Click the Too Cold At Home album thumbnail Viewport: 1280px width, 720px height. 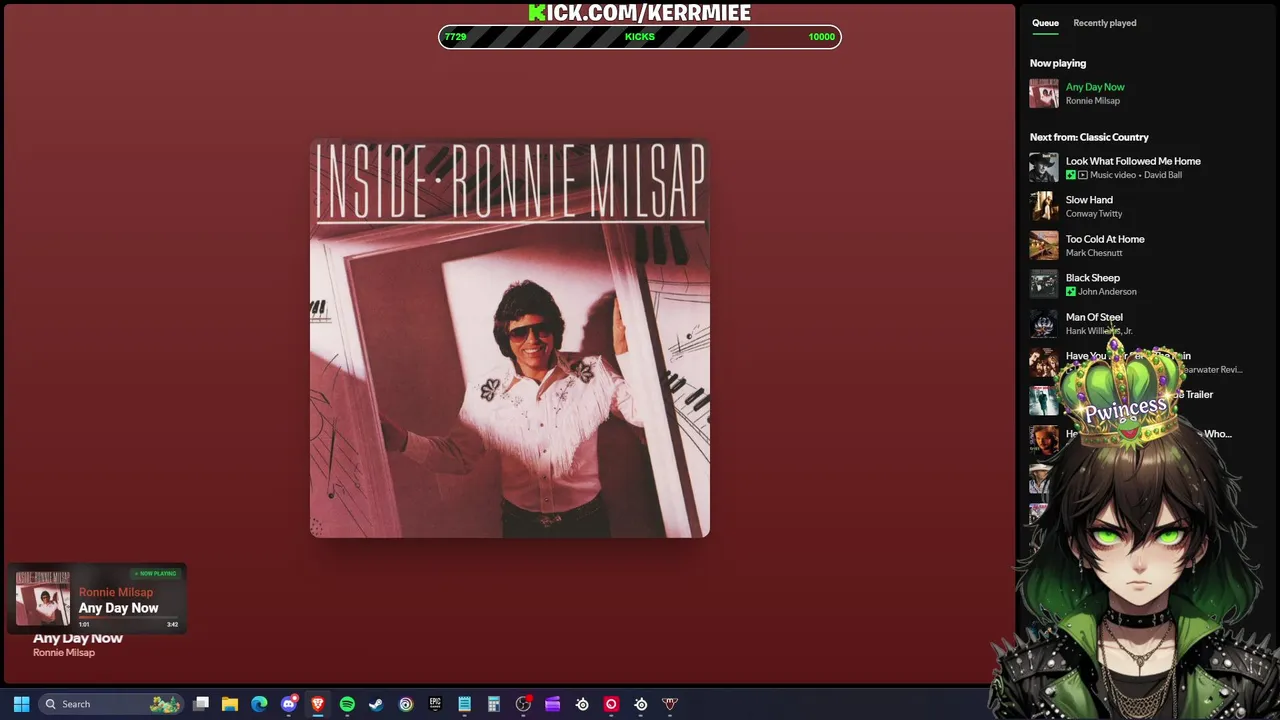pos(1044,245)
